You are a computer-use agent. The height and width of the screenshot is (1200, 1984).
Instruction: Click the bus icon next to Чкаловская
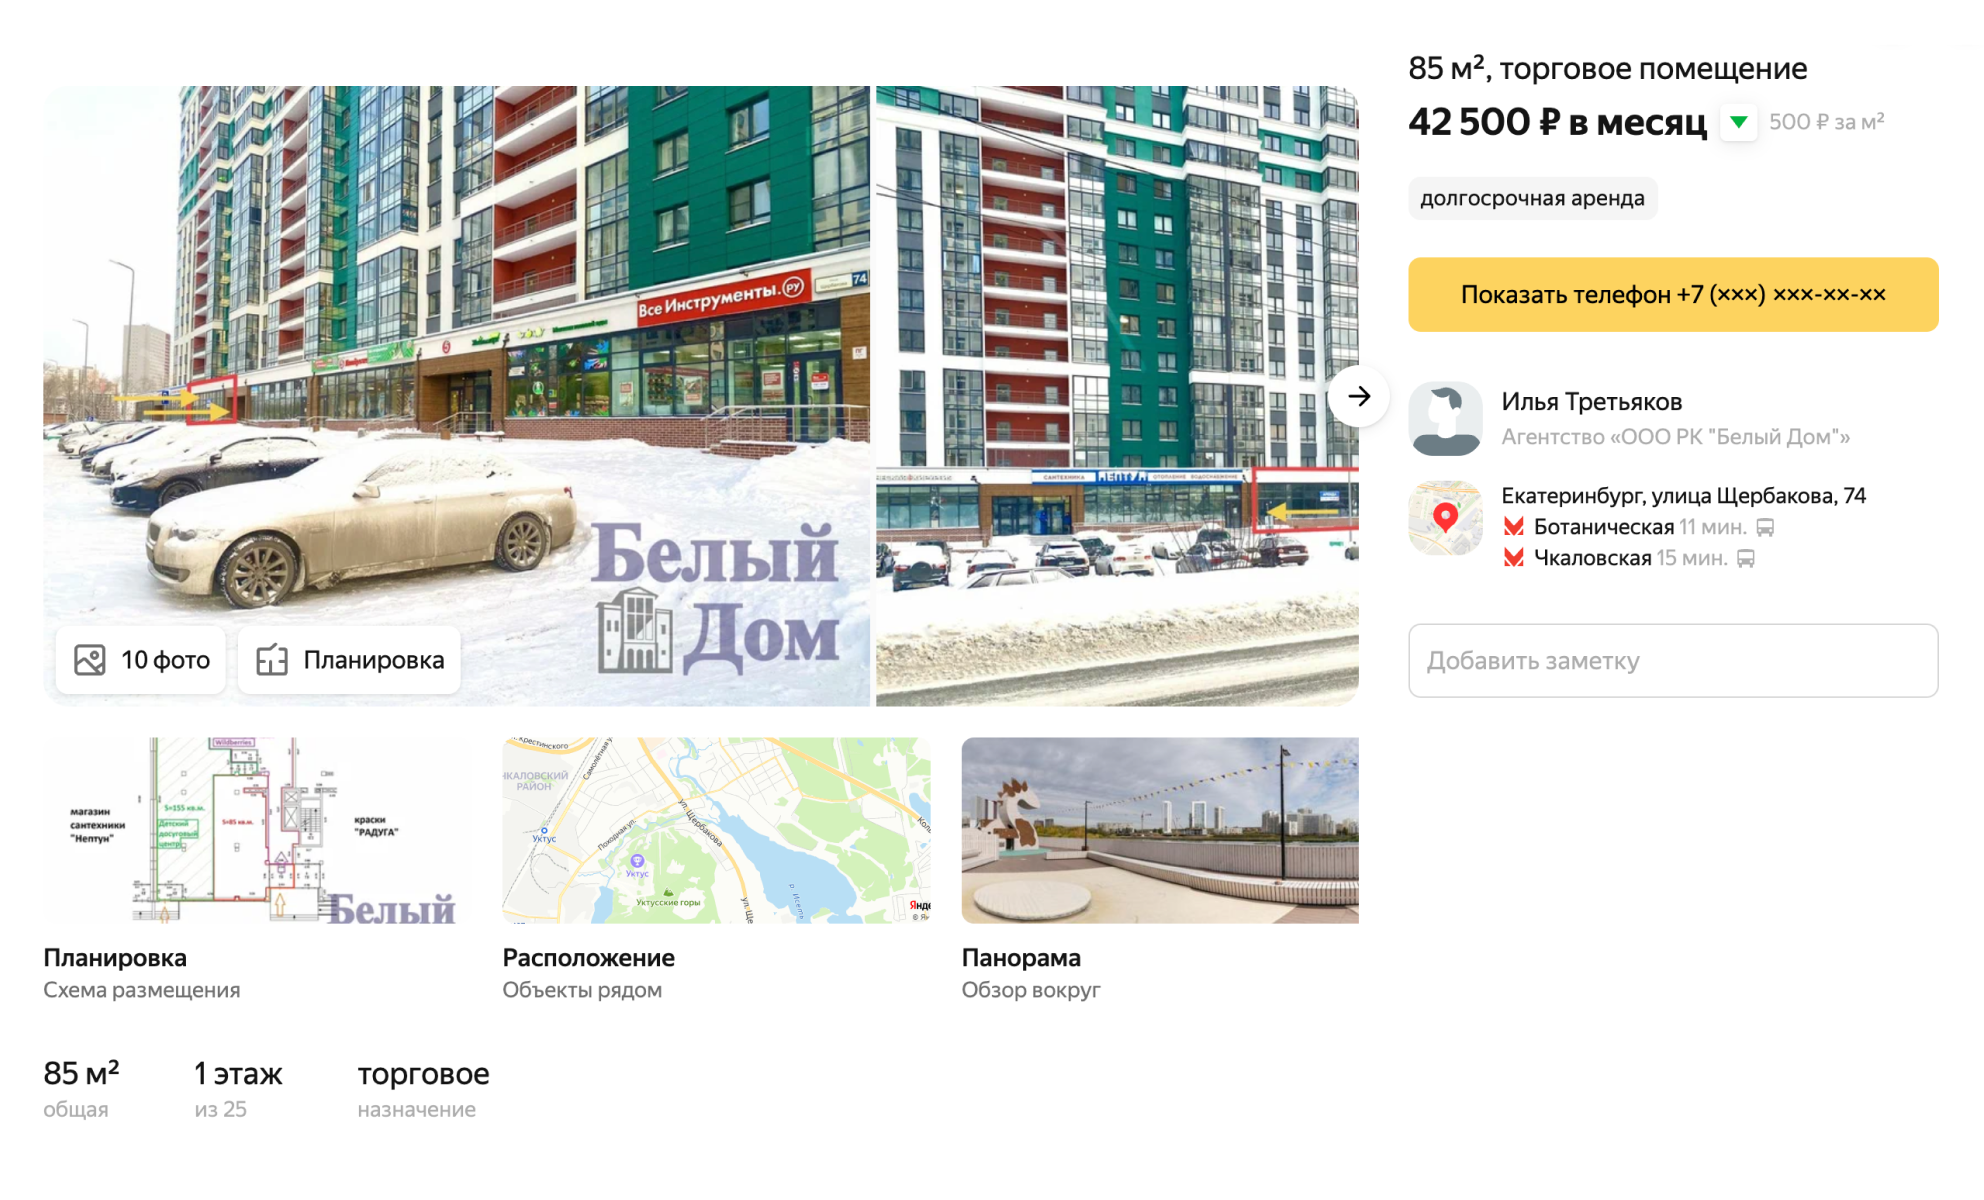[1746, 558]
